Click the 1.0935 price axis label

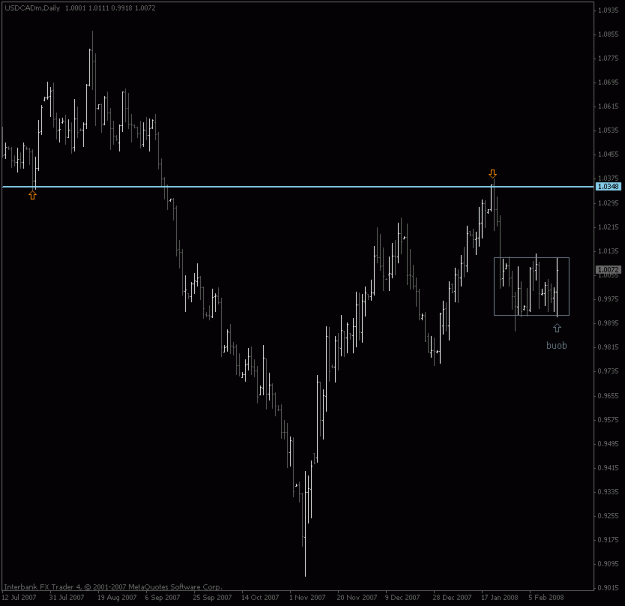point(608,10)
